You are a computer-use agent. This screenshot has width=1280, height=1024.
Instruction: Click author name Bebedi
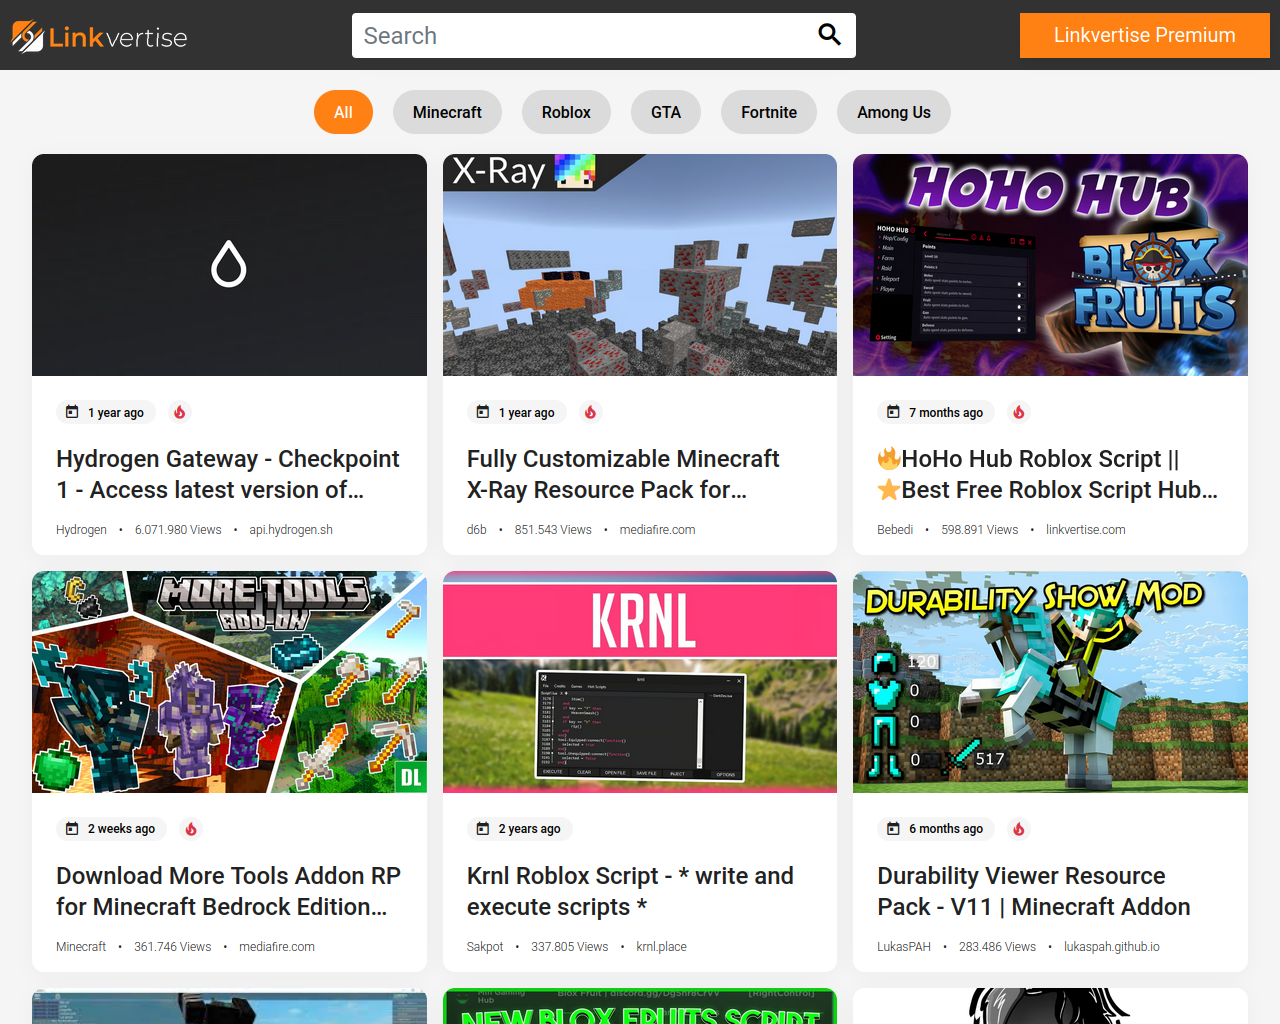point(895,530)
